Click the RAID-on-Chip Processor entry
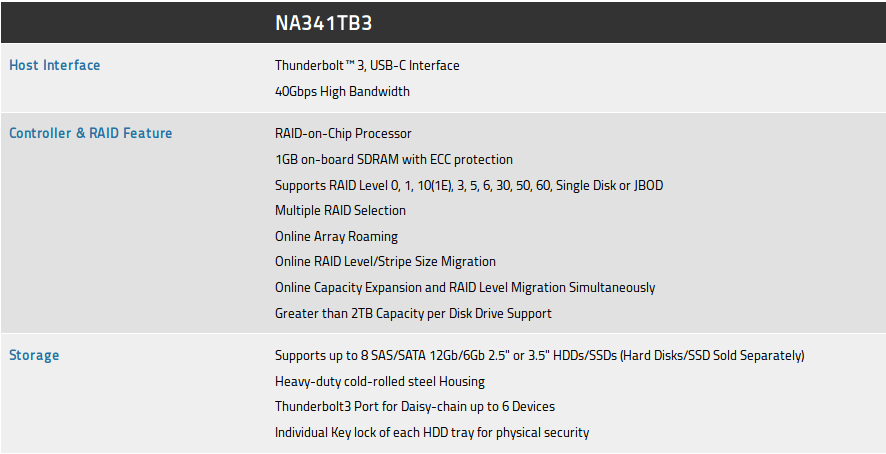 [343, 133]
